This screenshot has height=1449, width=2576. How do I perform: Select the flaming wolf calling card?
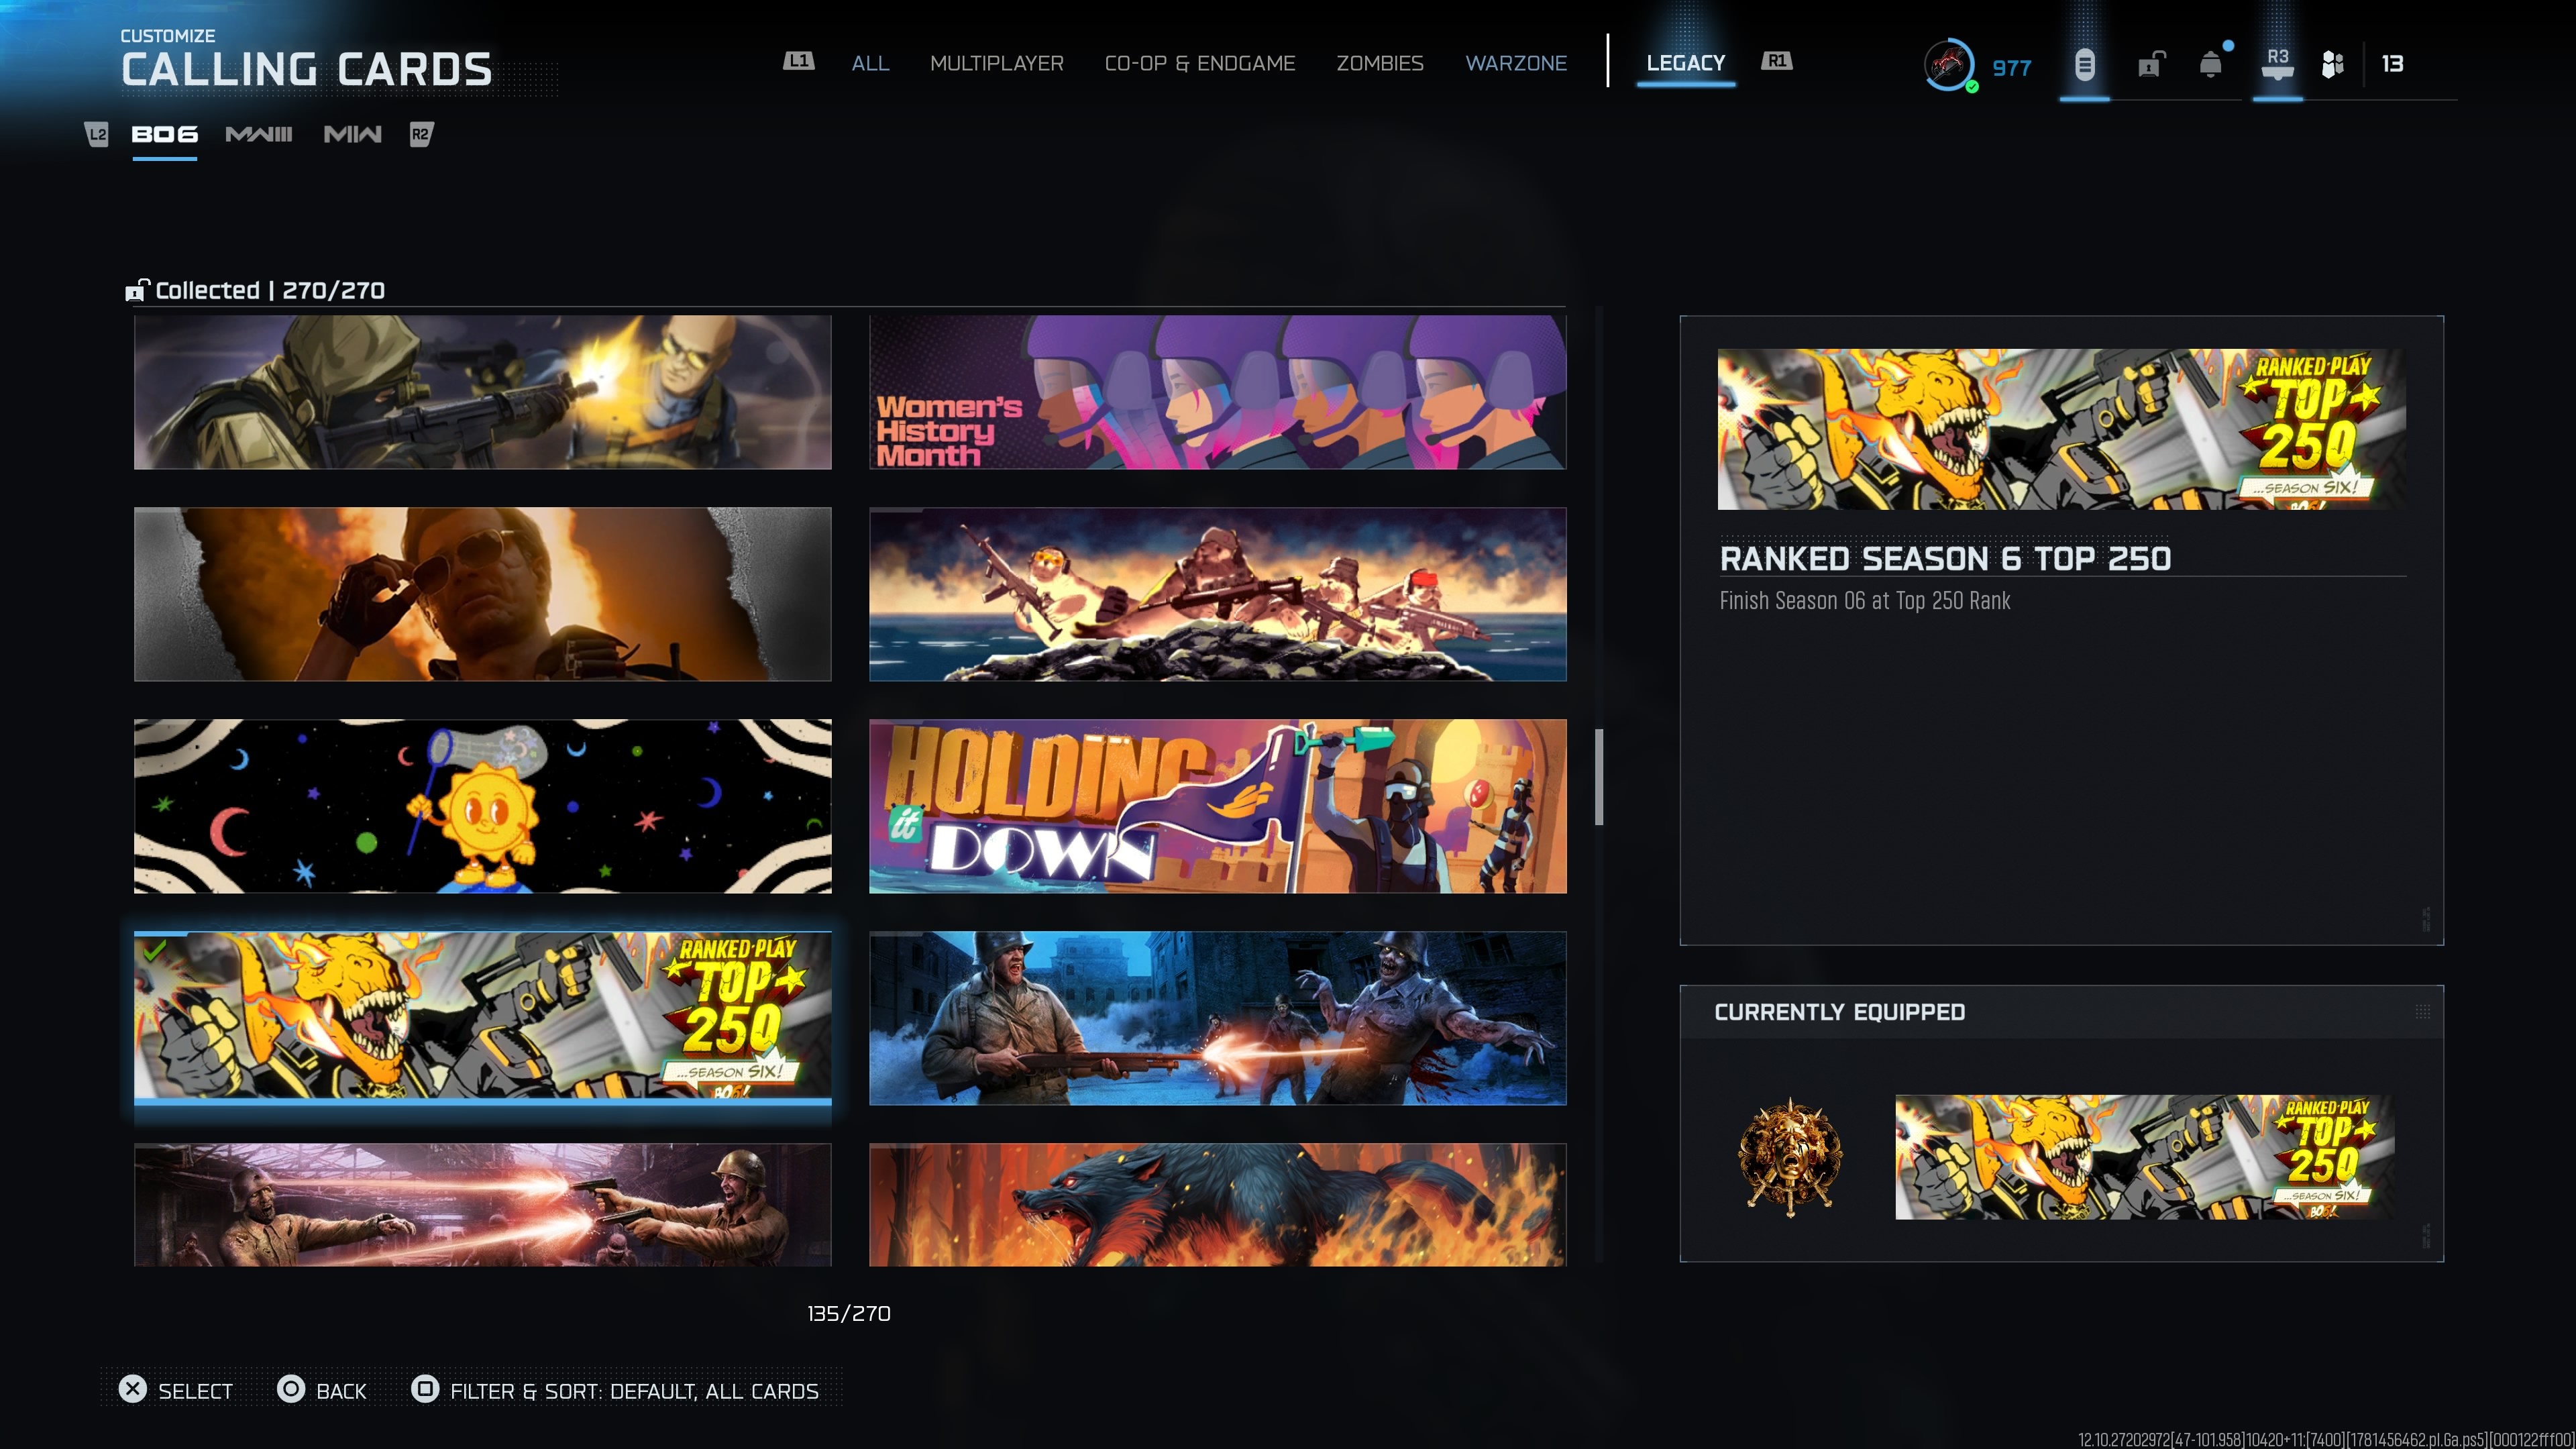click(1218, 1204)
